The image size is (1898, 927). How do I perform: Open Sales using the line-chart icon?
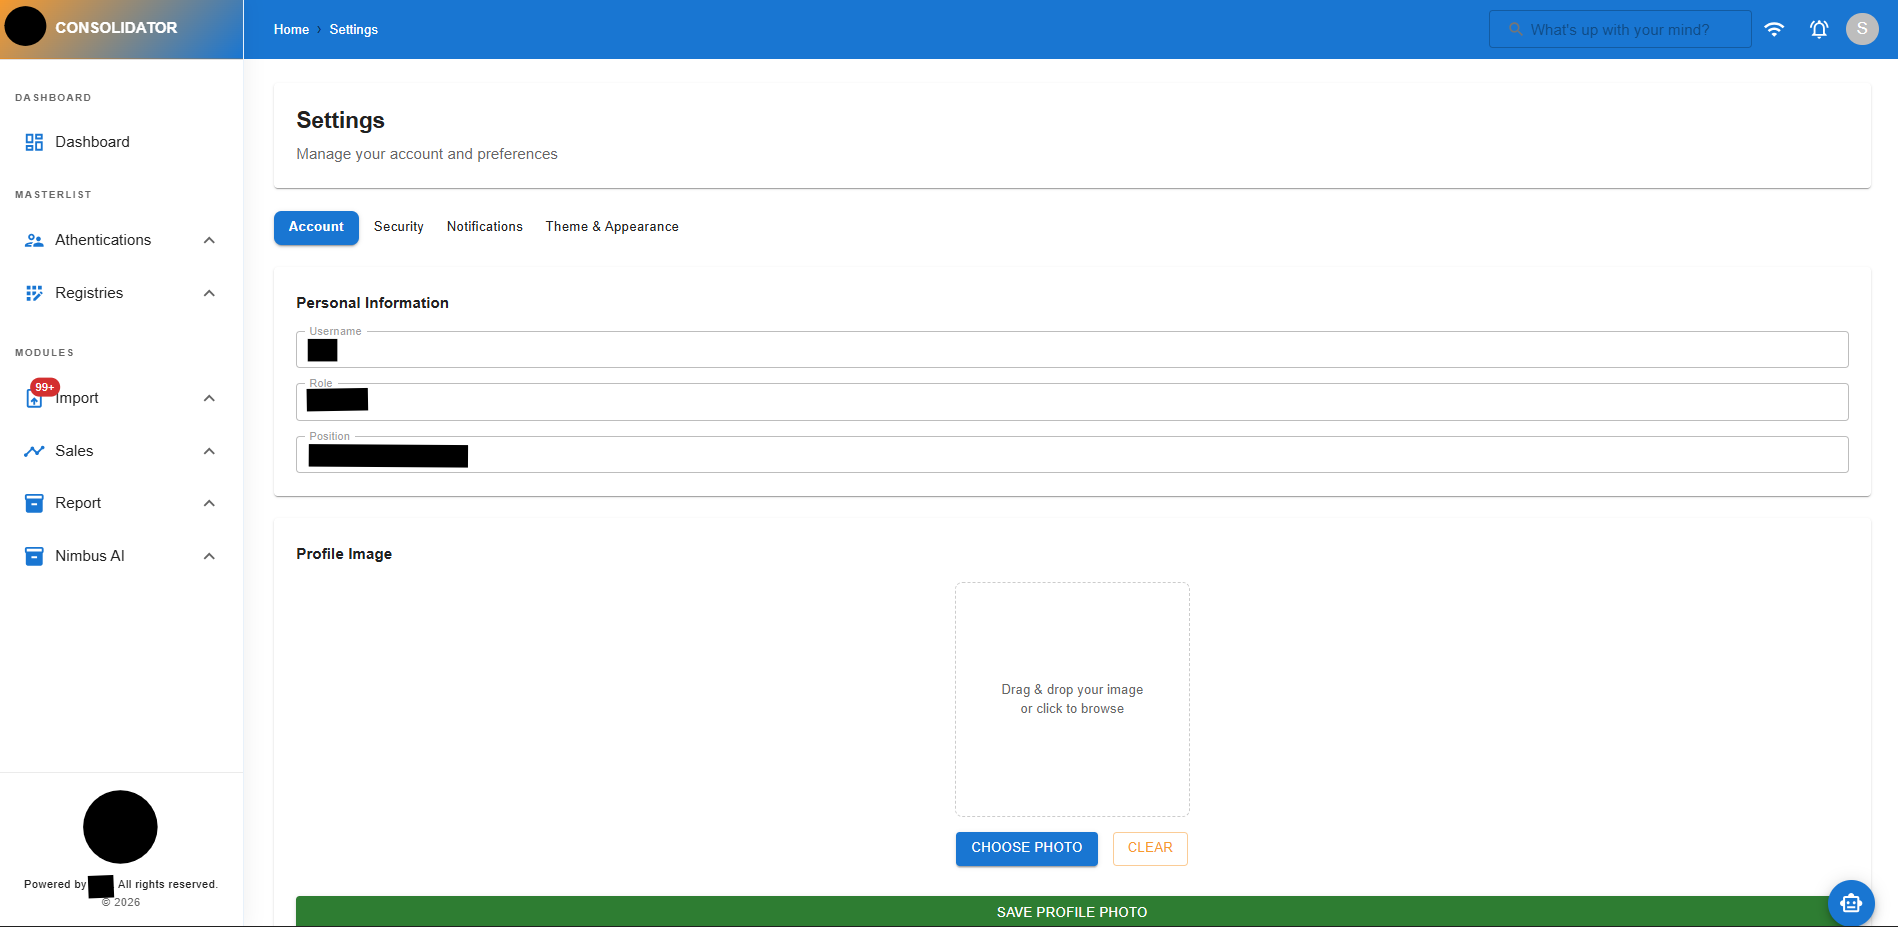(x=33, y=450)
